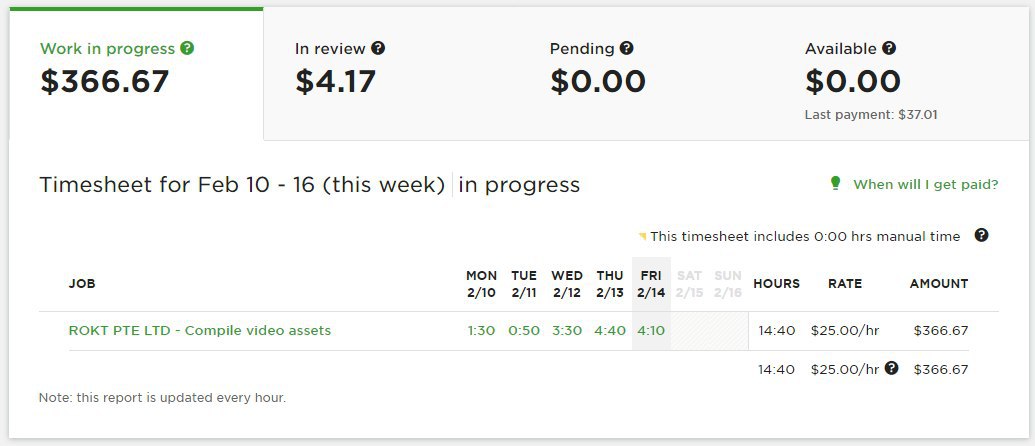This screenshot has width=1035, height=446.
Task: Open ROKT PTE LTD job link
Action: tap(200, 330)
